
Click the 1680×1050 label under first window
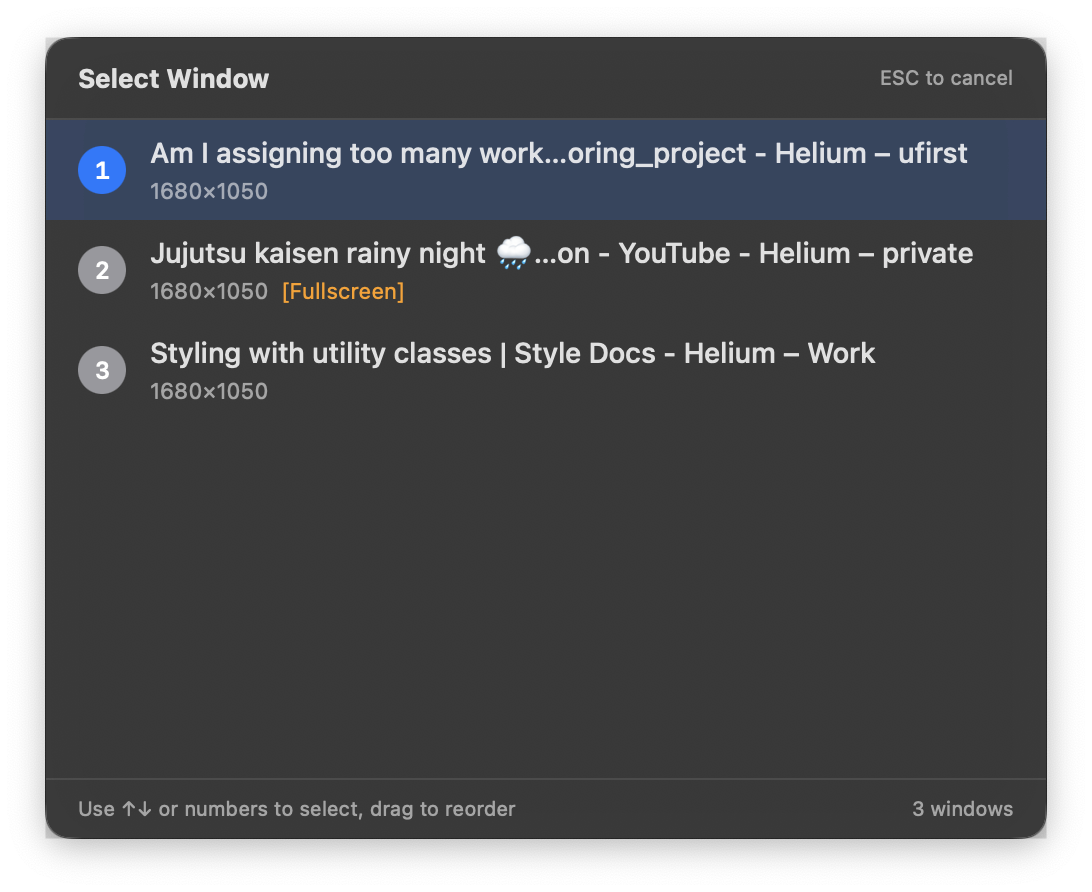click(209, 191)
